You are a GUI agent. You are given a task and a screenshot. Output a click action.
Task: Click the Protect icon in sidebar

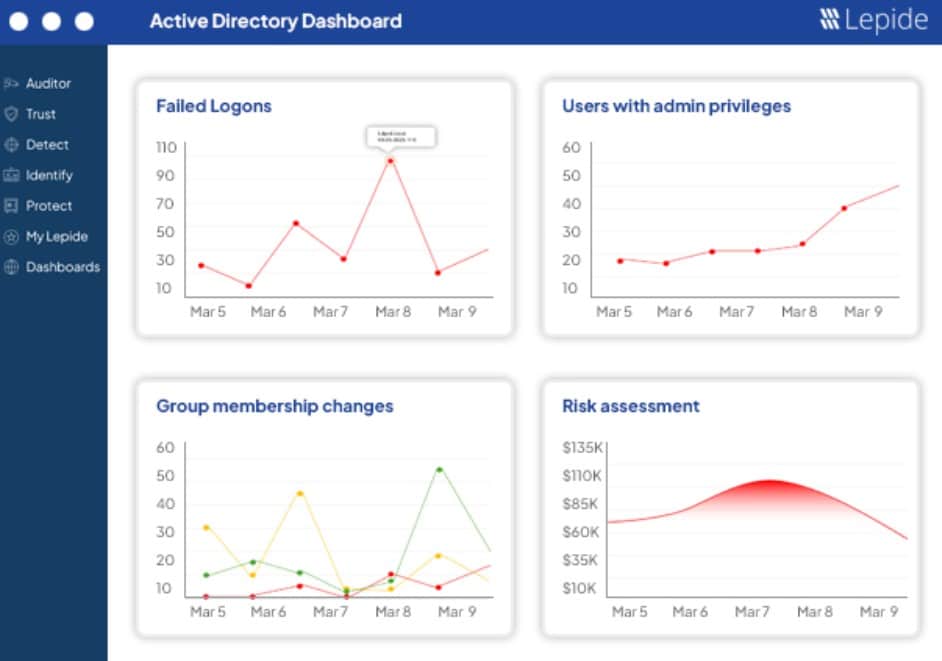pos(11,206)
